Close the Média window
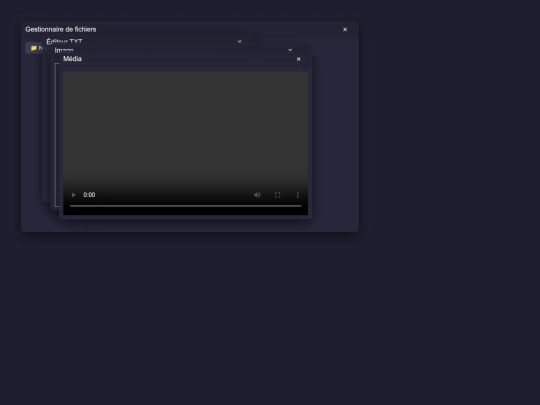This screenshot has height=405, width=540. tap(299, 59)
